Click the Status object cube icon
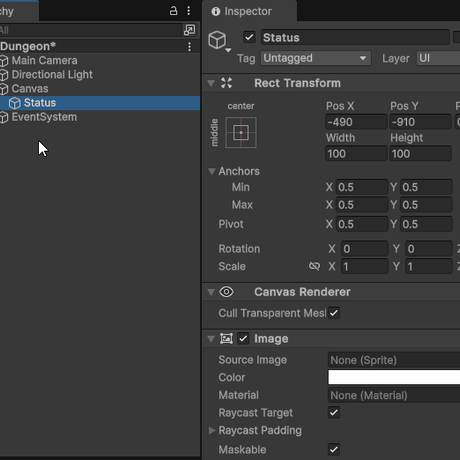The height and width of the screenshot is (460, 460). tap(15, 103)
